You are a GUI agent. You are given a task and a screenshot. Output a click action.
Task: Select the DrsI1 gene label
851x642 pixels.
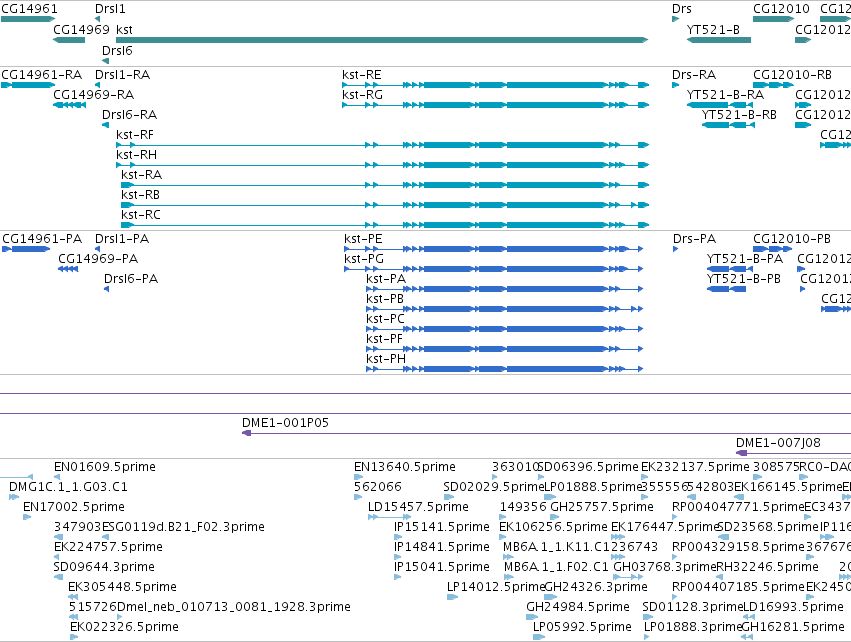tap(110, 9)
